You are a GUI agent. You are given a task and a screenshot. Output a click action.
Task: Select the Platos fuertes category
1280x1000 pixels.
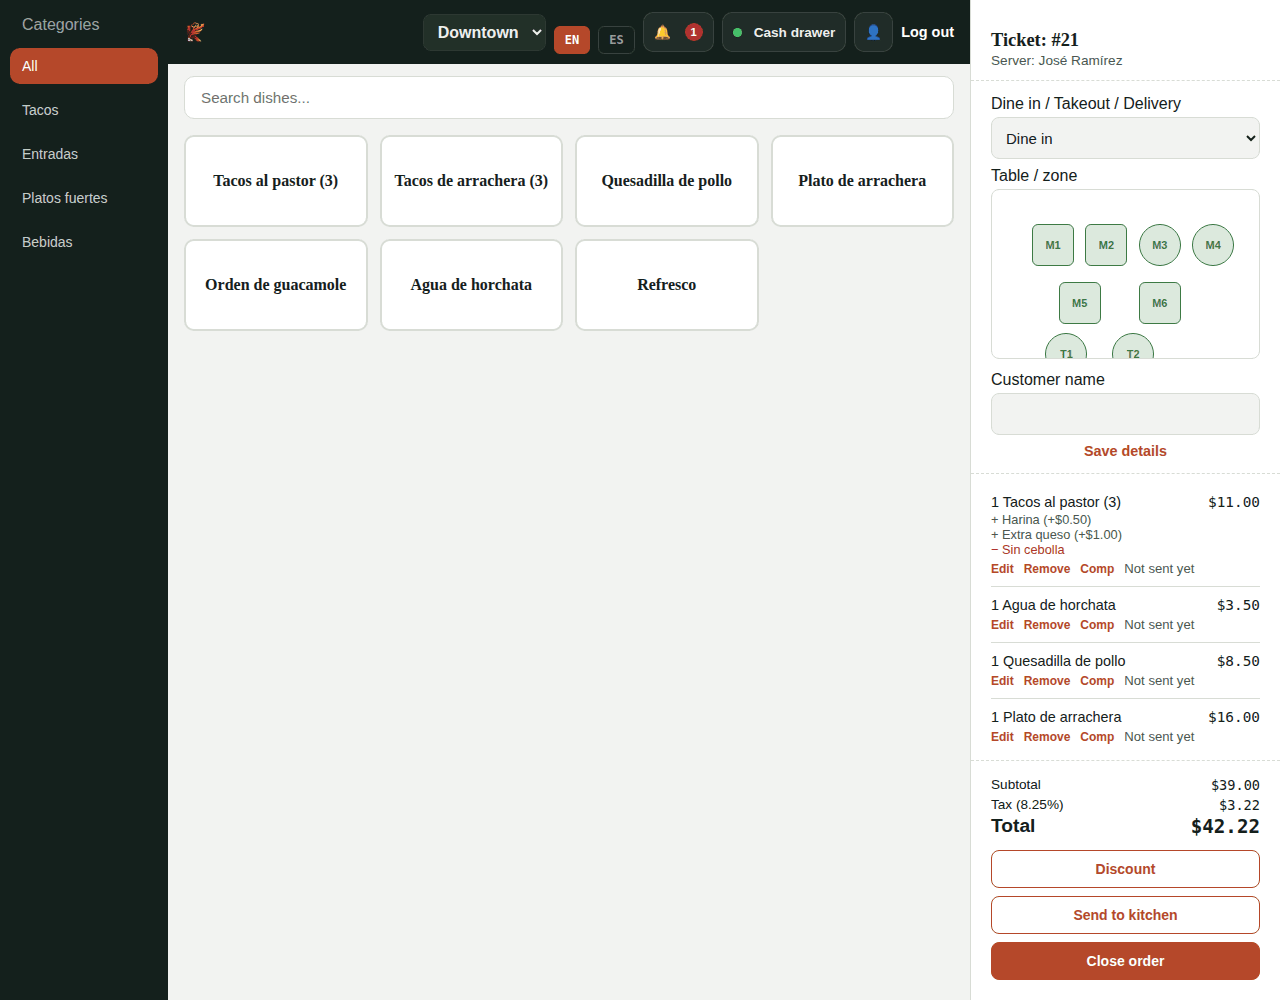pyautogui.click(x=84, y=198)
